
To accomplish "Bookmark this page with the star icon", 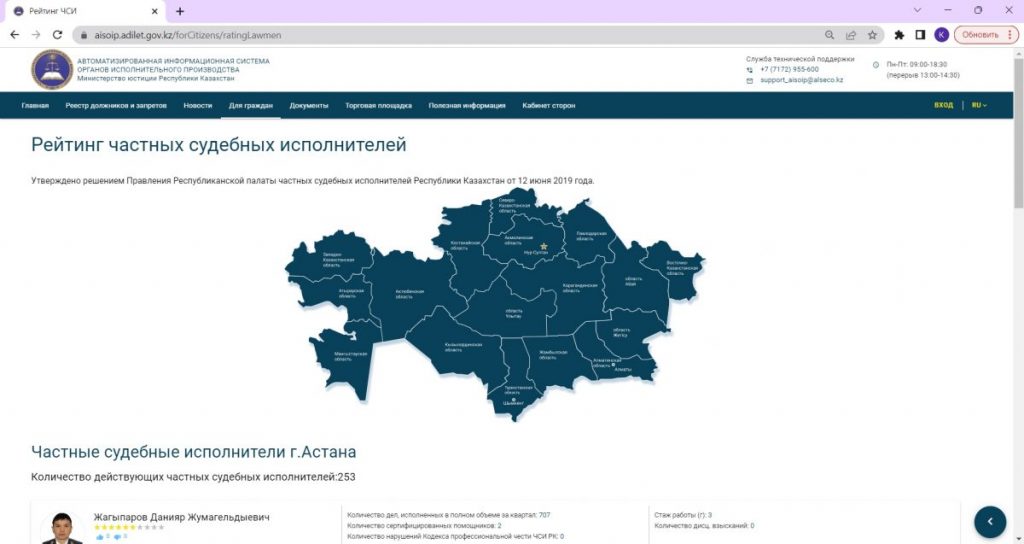I will pyautogui.click(x=872, y=35).
